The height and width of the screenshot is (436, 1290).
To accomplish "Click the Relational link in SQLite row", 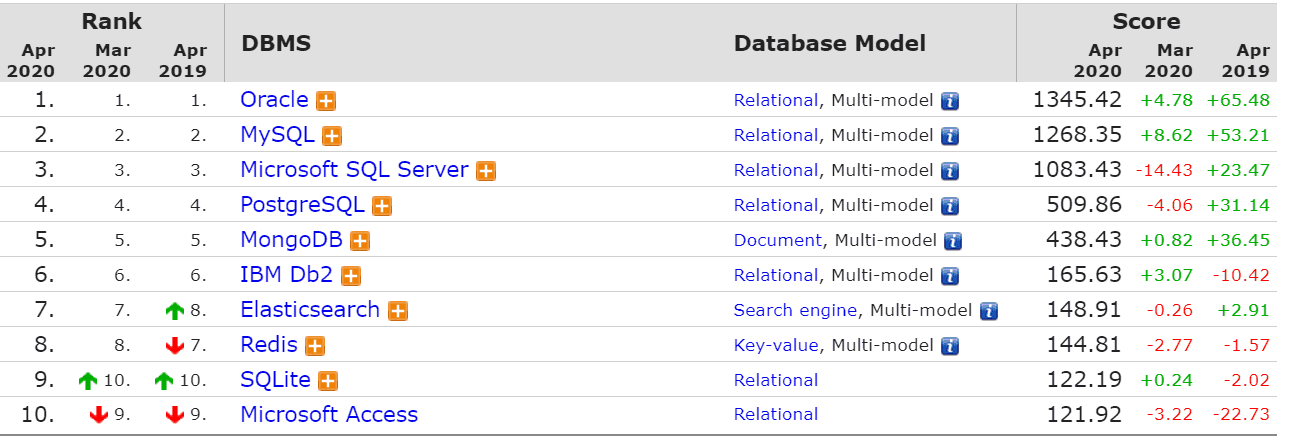I will tap(776, 380).
